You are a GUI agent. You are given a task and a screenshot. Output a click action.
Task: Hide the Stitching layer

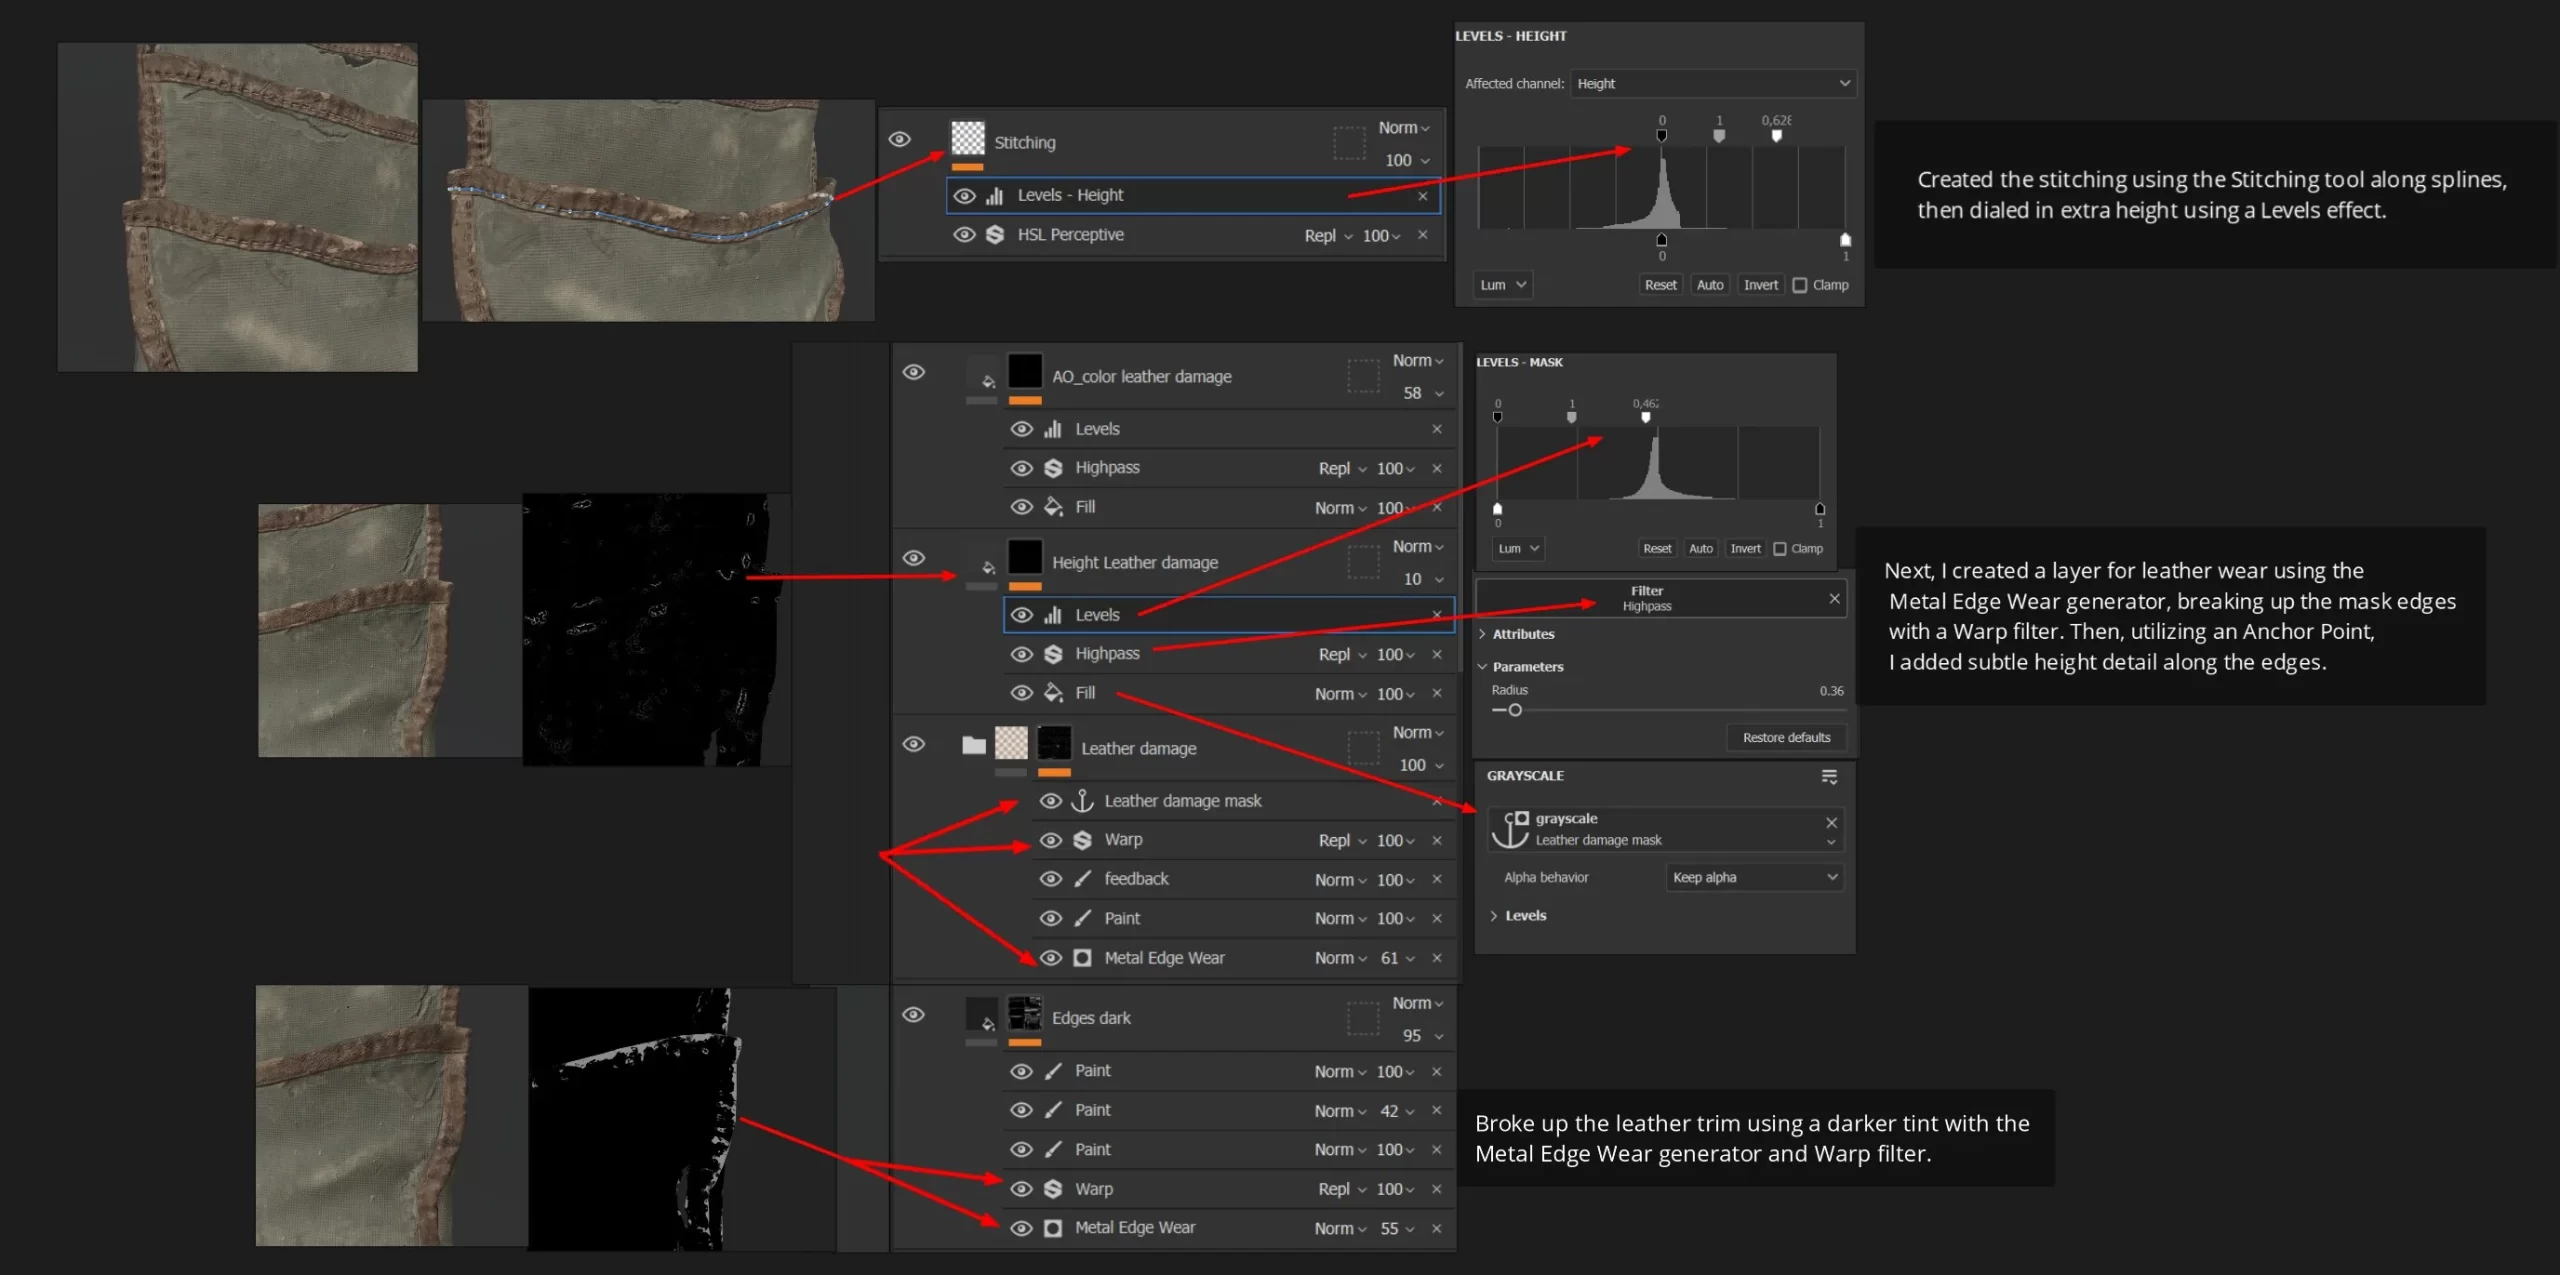[899, 139]
